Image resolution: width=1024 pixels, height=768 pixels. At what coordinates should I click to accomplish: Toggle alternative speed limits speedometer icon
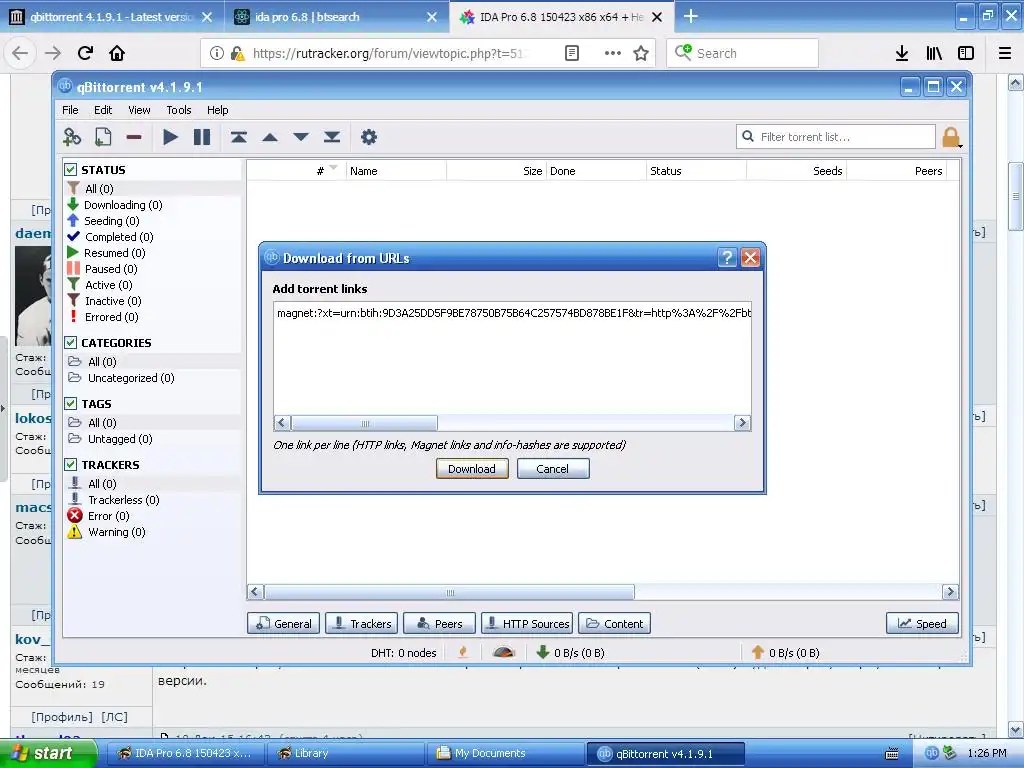pyautogui.click(x=504, y=652)
